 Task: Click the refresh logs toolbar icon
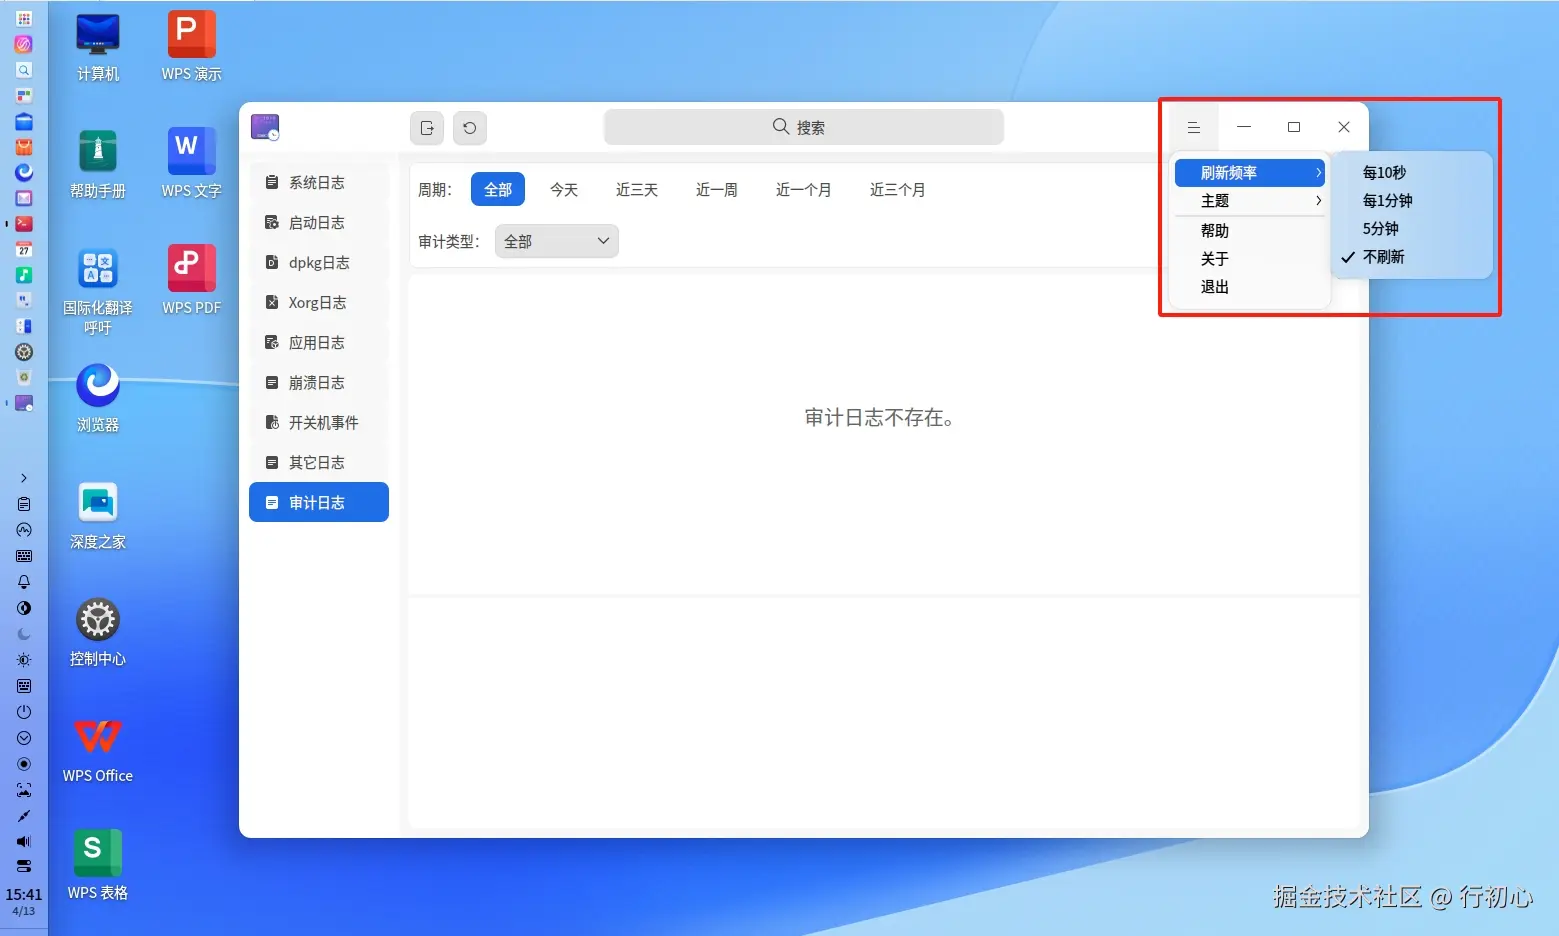click(x=470, y=127)
